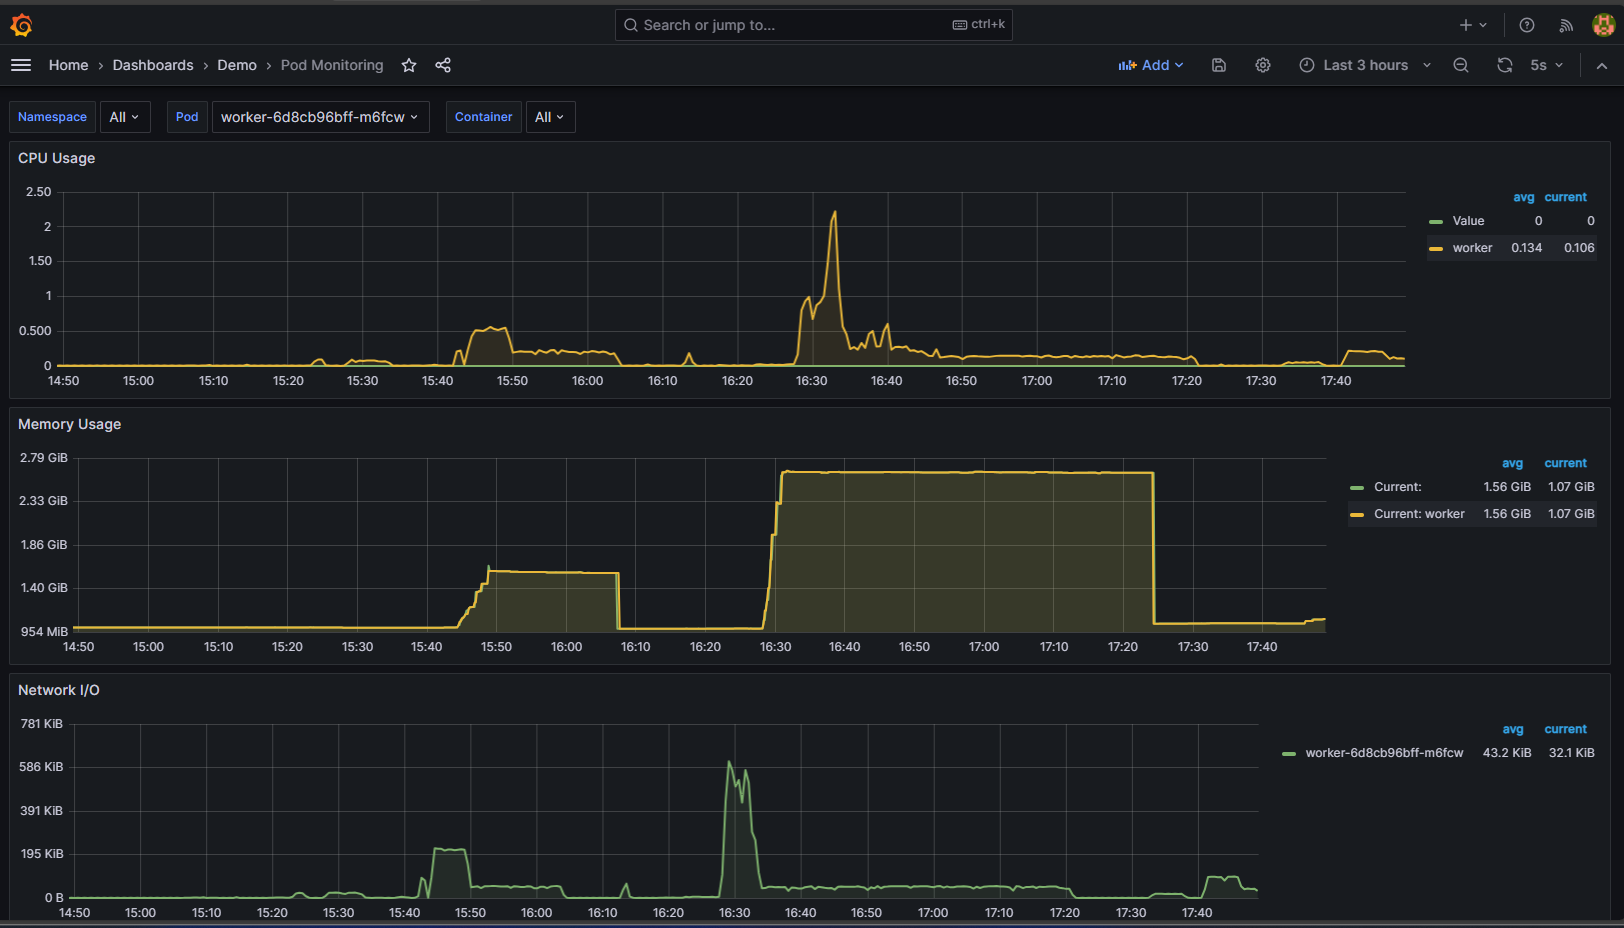Open the Add panel menu

pos(1151,65)
